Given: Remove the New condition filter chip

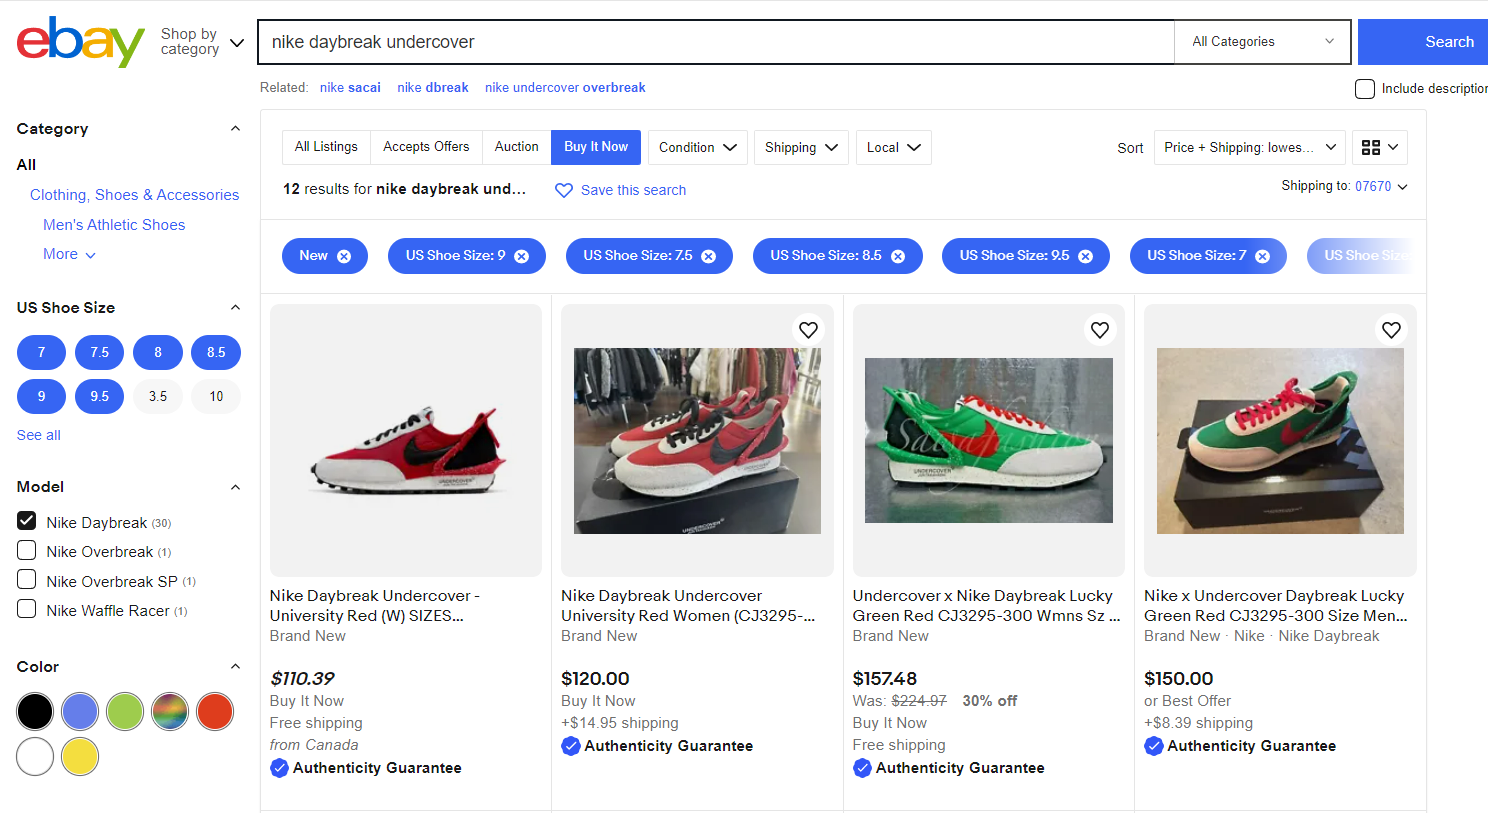Looking at the screenshot, I should coord(344,256).
